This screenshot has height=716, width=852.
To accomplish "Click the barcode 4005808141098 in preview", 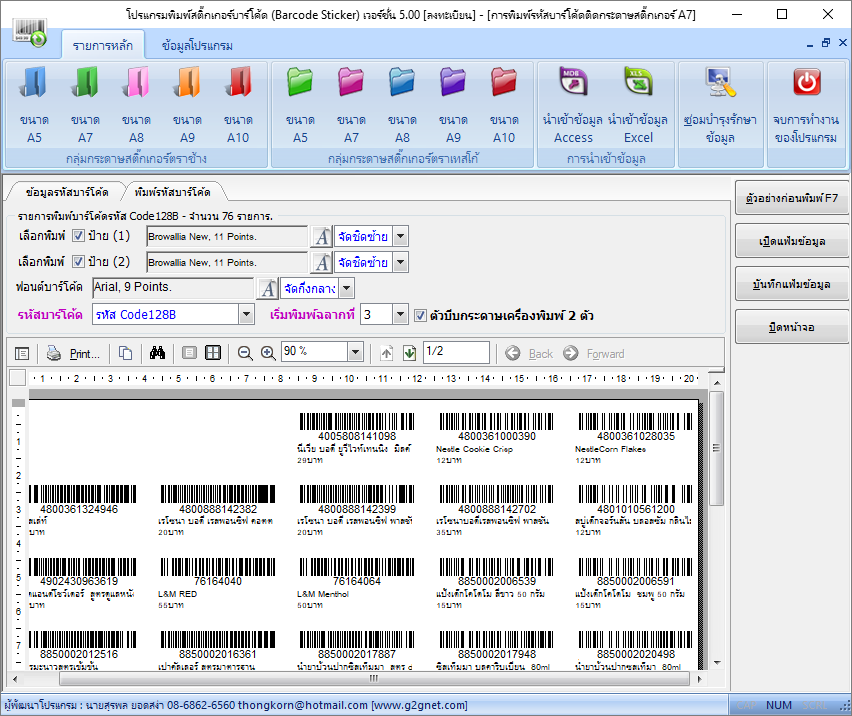I will click(x=357, y=422).
